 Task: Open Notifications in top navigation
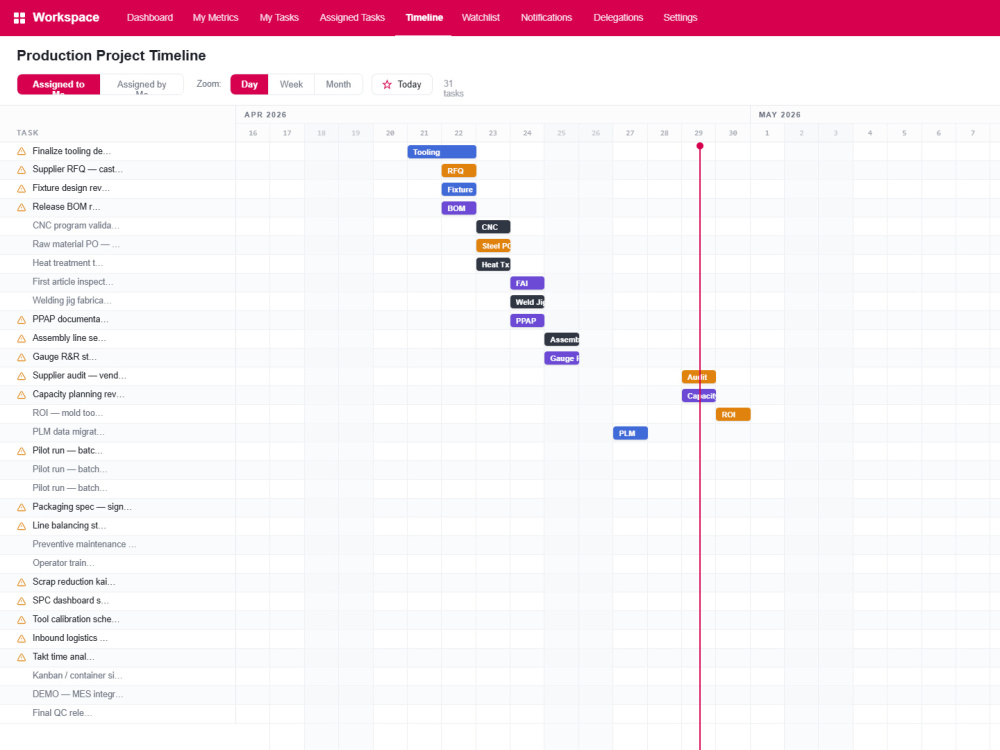coord(547,18)
